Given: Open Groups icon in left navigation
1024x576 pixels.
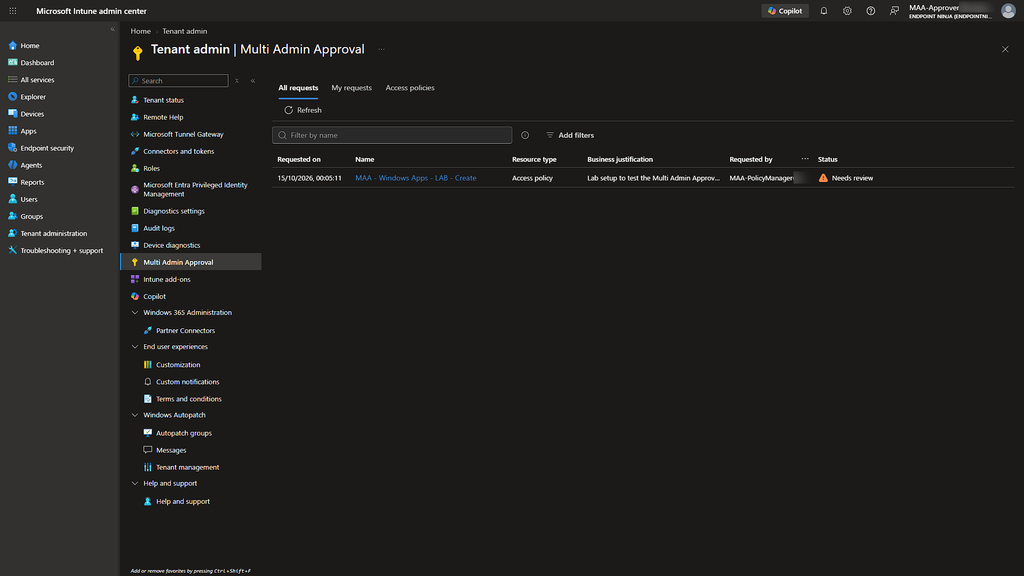Looking at the screenshot, I should pos(12,216).
